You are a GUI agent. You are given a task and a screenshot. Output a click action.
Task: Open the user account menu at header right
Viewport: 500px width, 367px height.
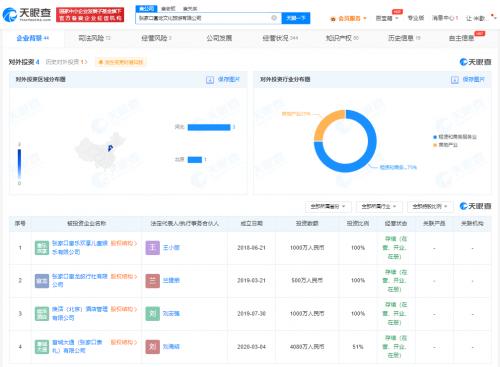[480, 18]
